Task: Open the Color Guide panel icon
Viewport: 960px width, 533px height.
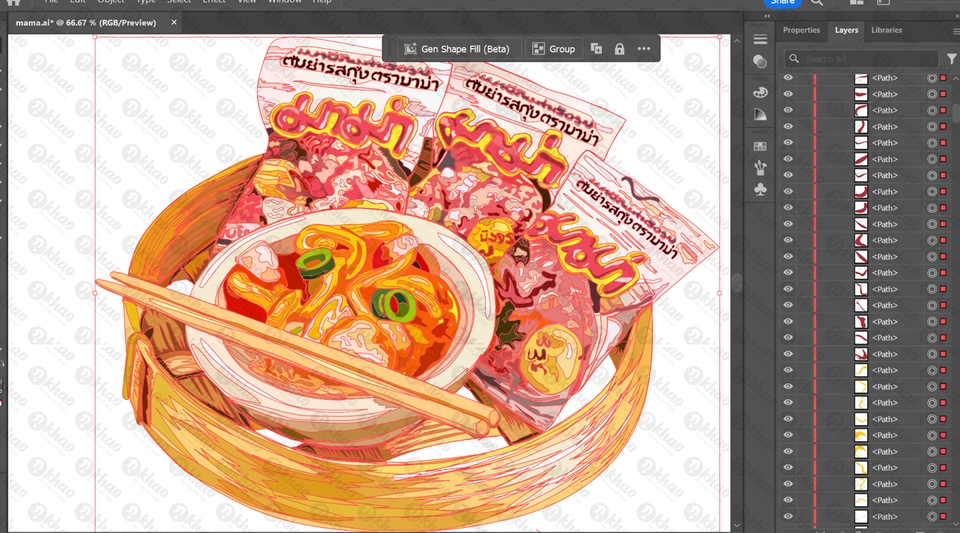Action: click(760, 114)
